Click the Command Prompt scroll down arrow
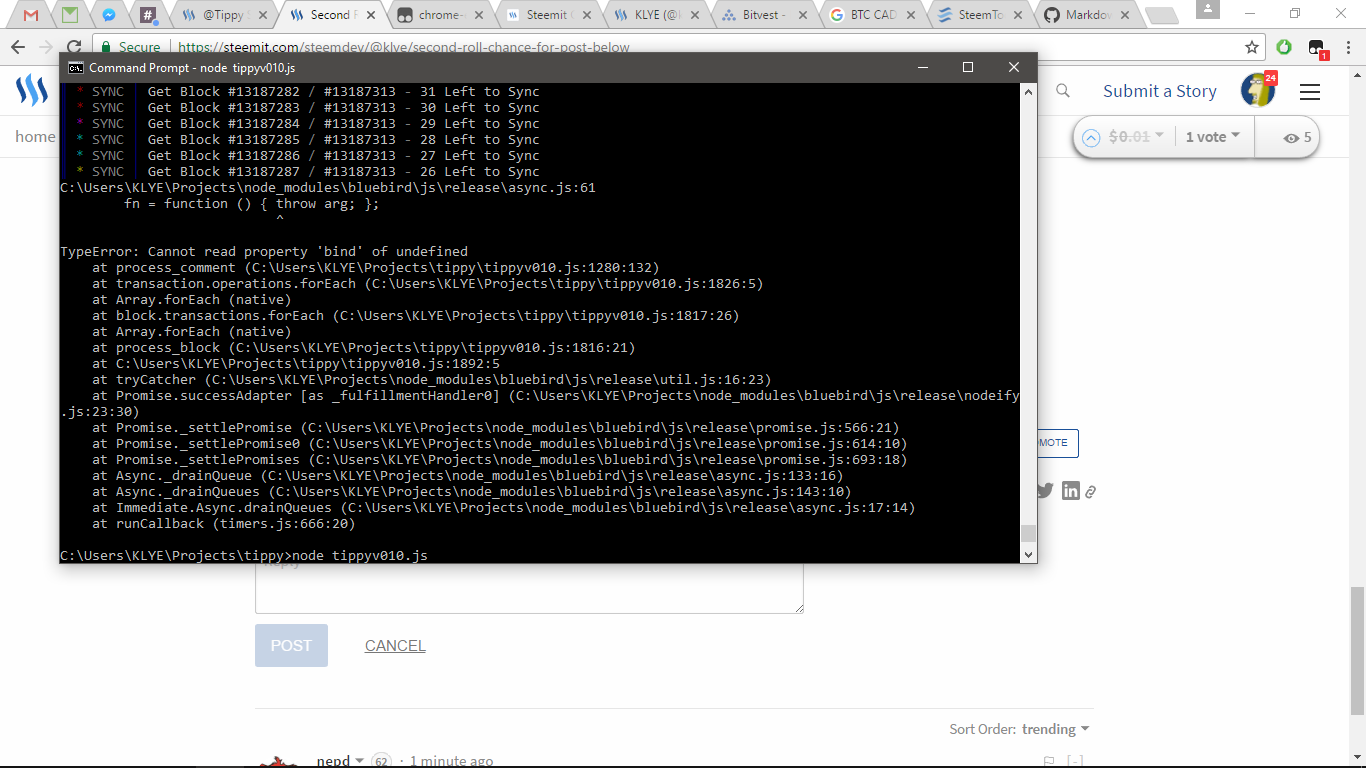This screenshot has height=768, width=1366. [x=1028, y=554]
